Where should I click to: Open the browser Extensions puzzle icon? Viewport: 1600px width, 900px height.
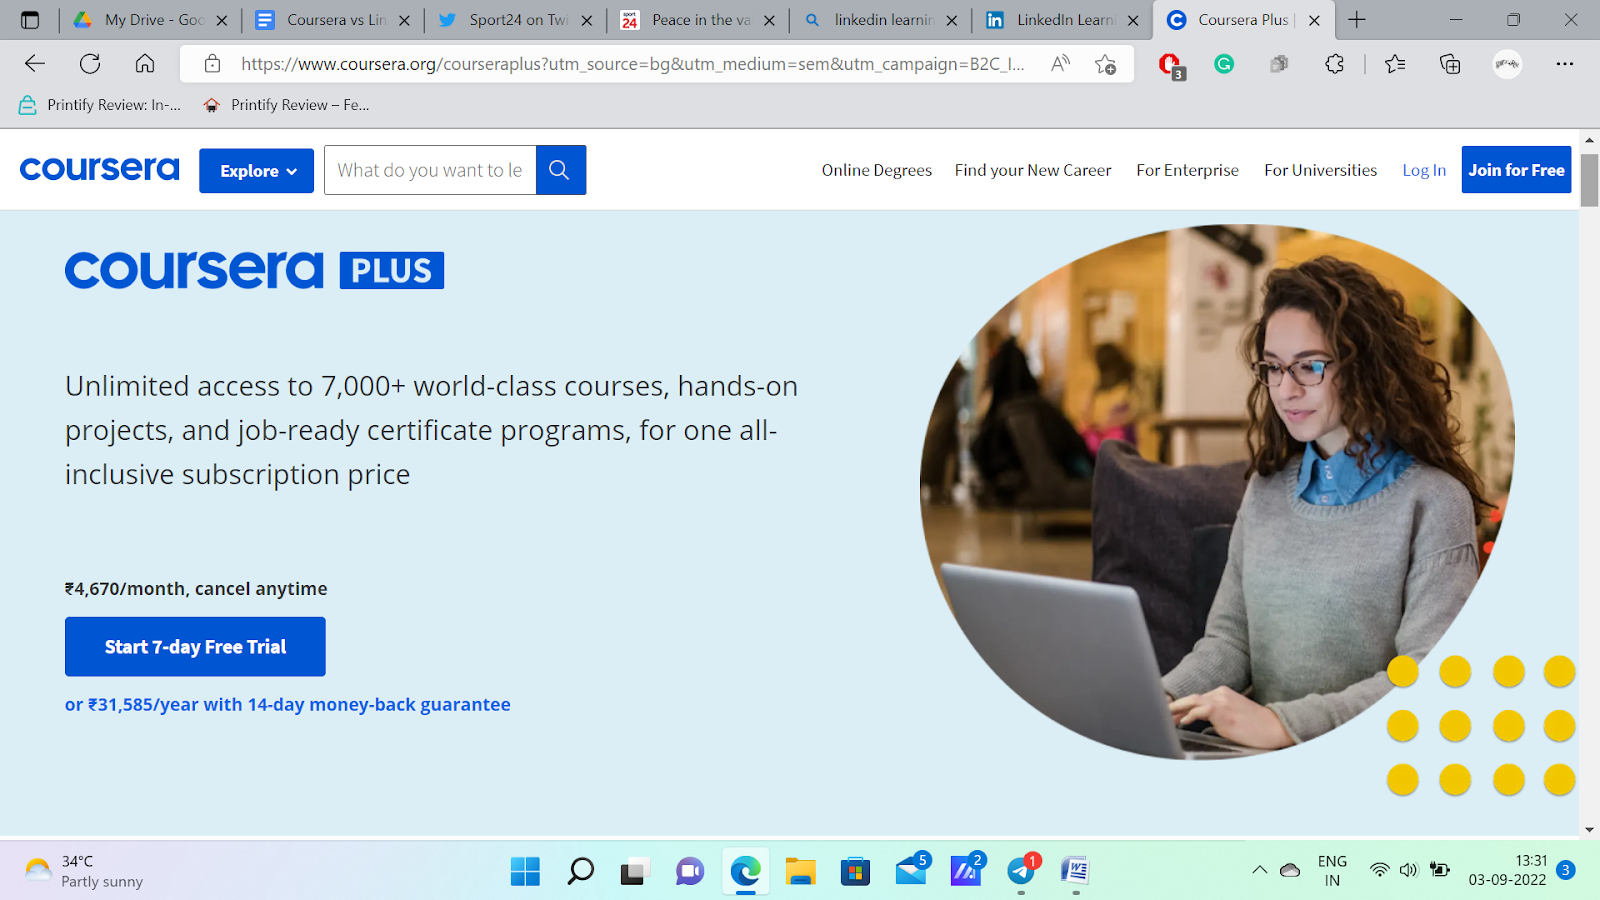[x=1334, y=64]
